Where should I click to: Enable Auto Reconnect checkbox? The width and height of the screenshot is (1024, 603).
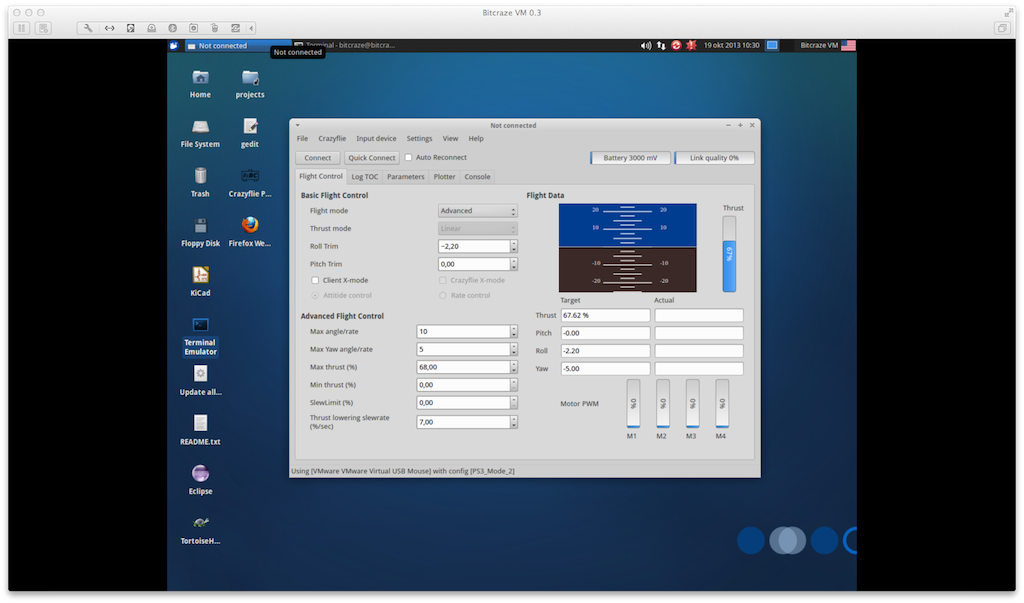408,157
